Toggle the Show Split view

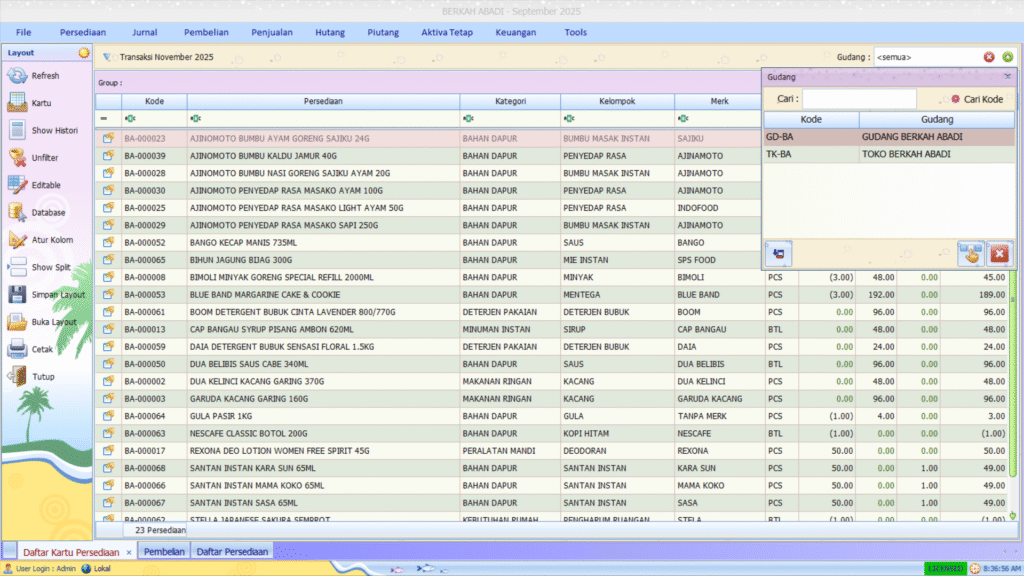[17, 267]
